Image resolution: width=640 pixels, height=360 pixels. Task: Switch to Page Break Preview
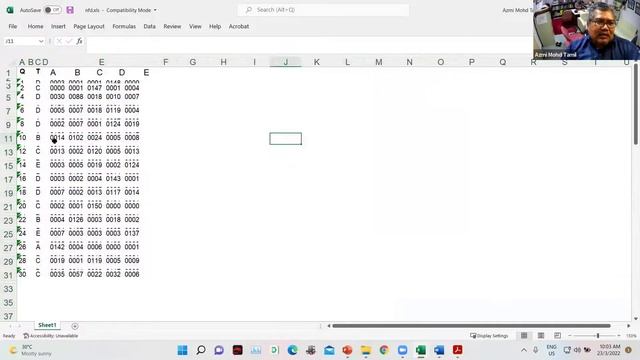(558, 336)
